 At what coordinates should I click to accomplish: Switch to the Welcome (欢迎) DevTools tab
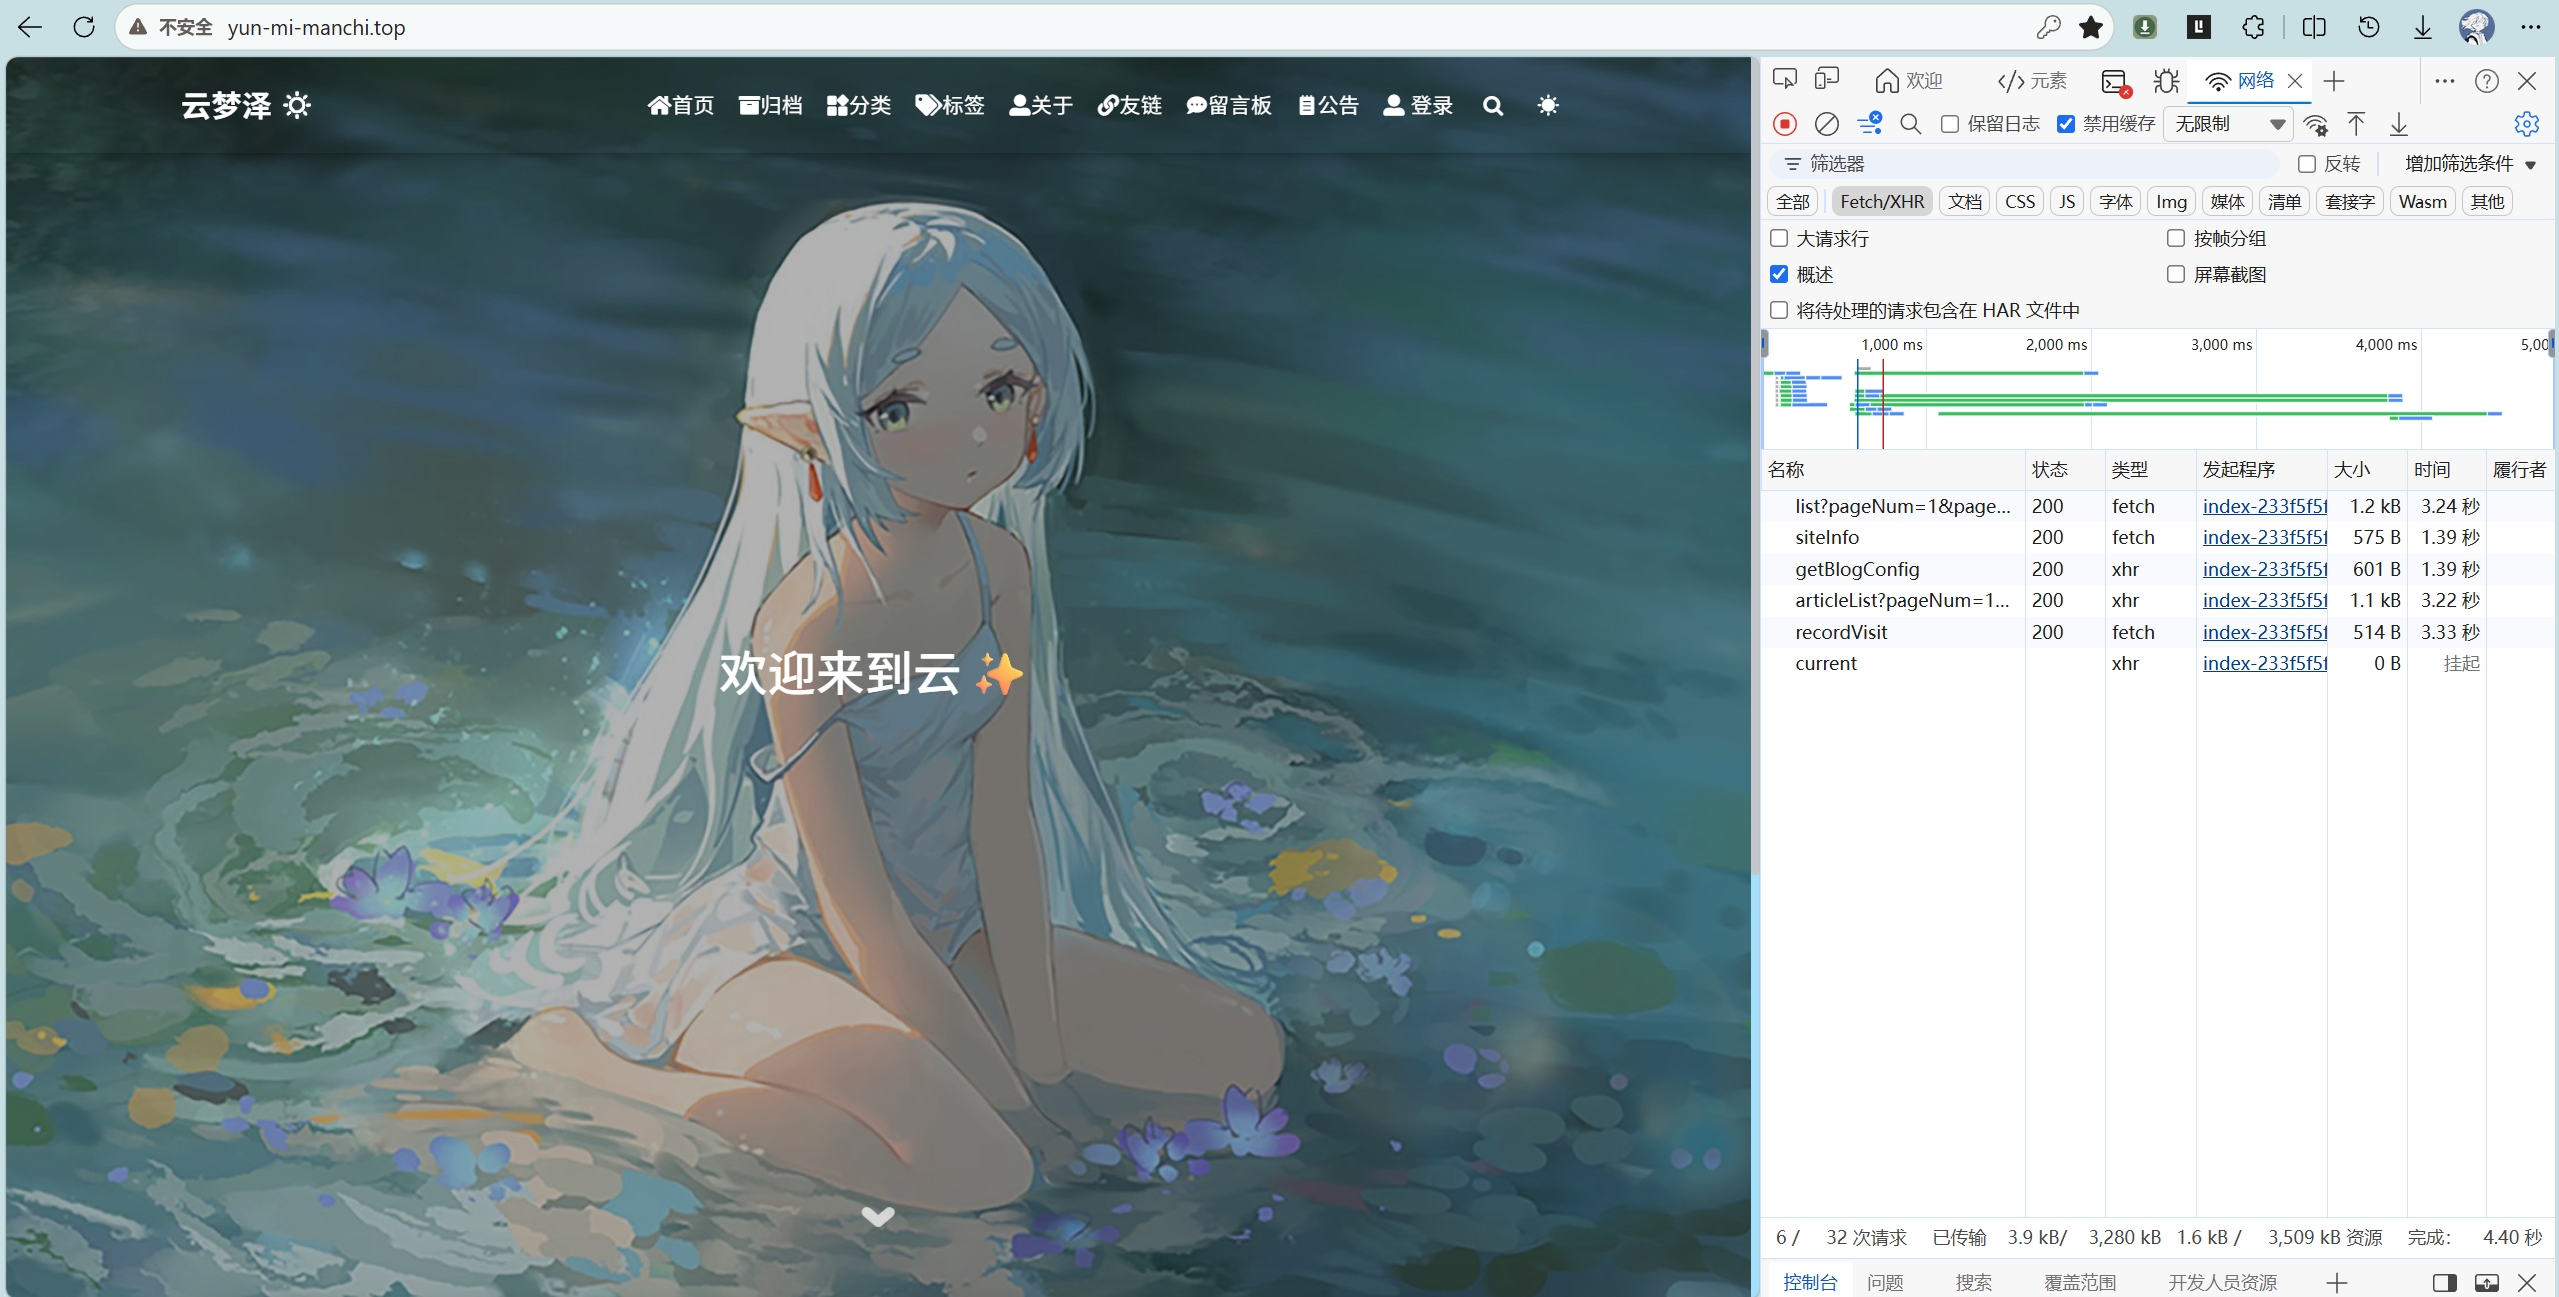[x=1909, y=81]
